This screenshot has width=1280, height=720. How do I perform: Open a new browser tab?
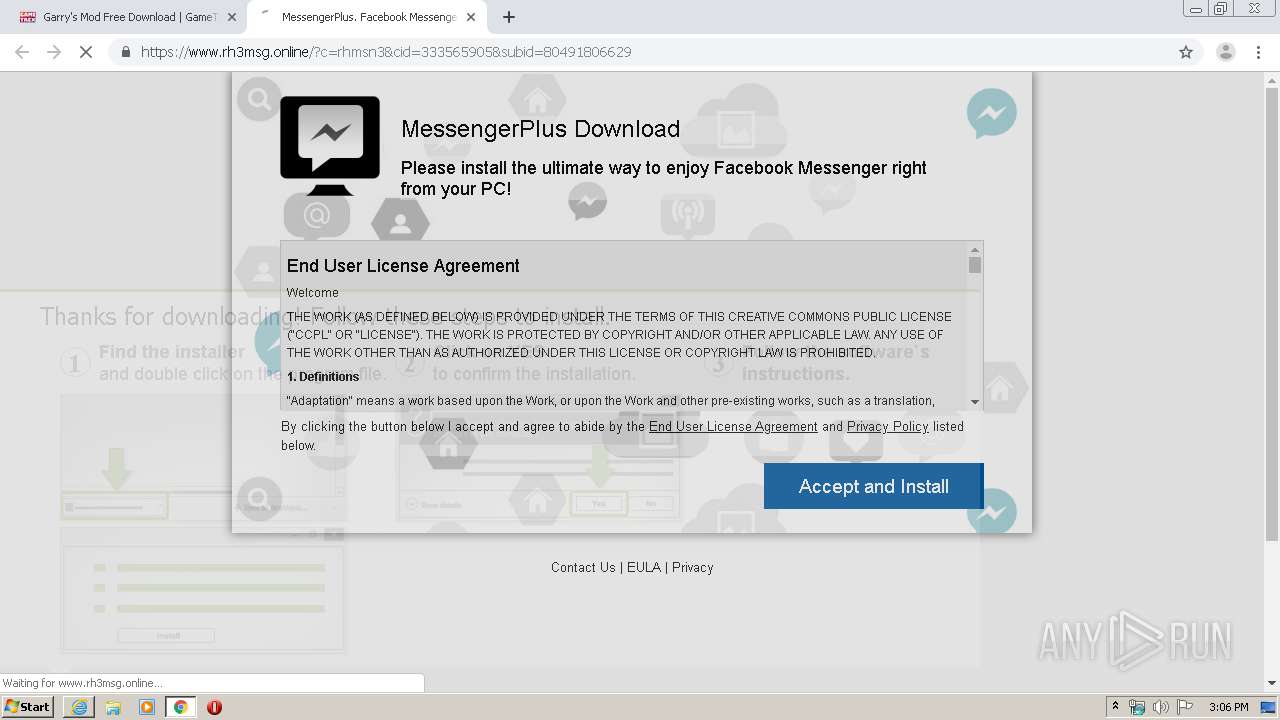(x=509, y=17)
